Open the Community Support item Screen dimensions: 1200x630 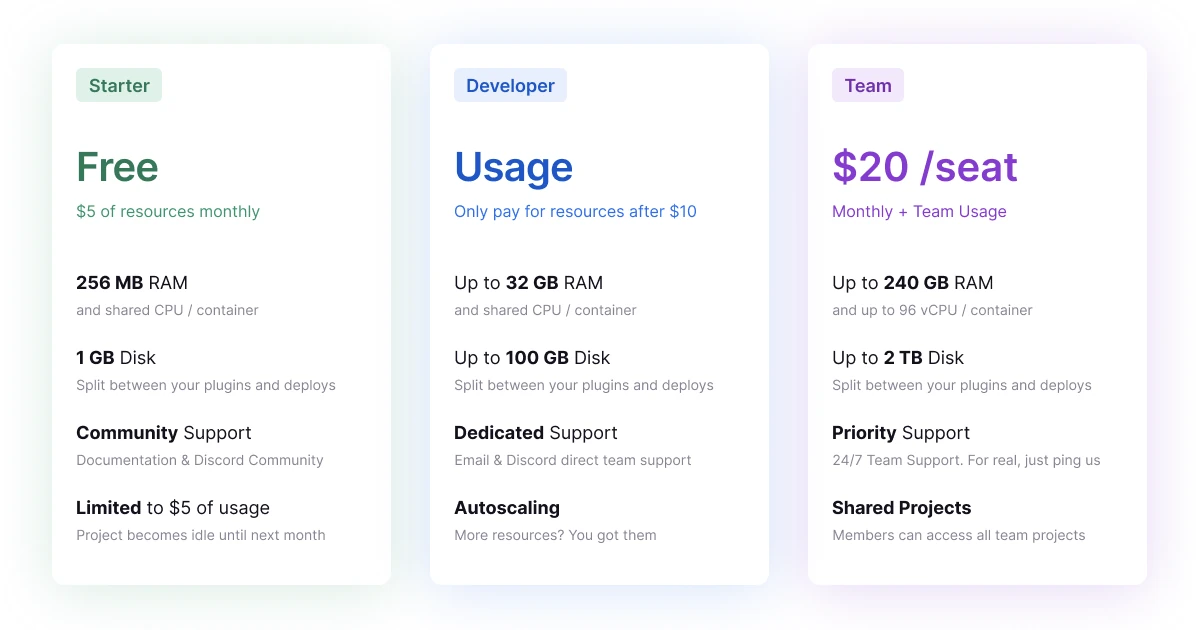click(163, 433)
